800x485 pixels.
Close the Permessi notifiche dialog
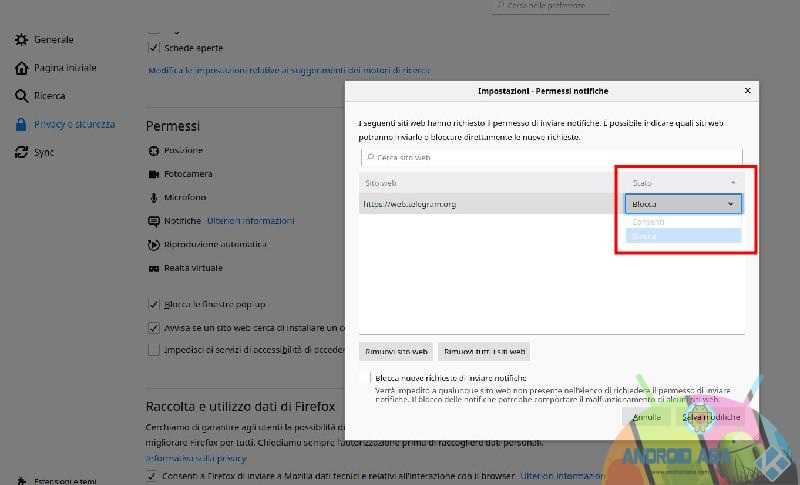pyautogui.click(x=747, y=91)
